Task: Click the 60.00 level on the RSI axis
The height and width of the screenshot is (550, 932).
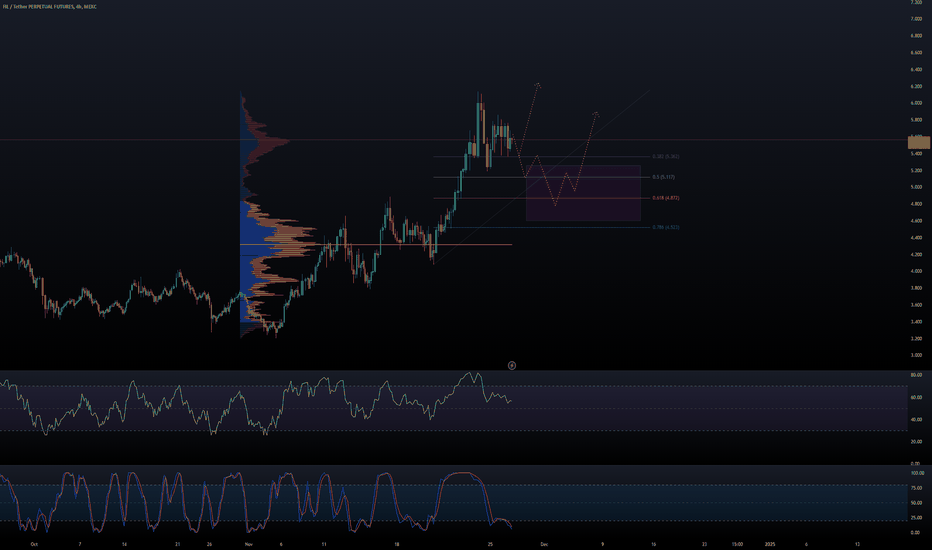Action: pyautogui.click(x=916, y=397)
